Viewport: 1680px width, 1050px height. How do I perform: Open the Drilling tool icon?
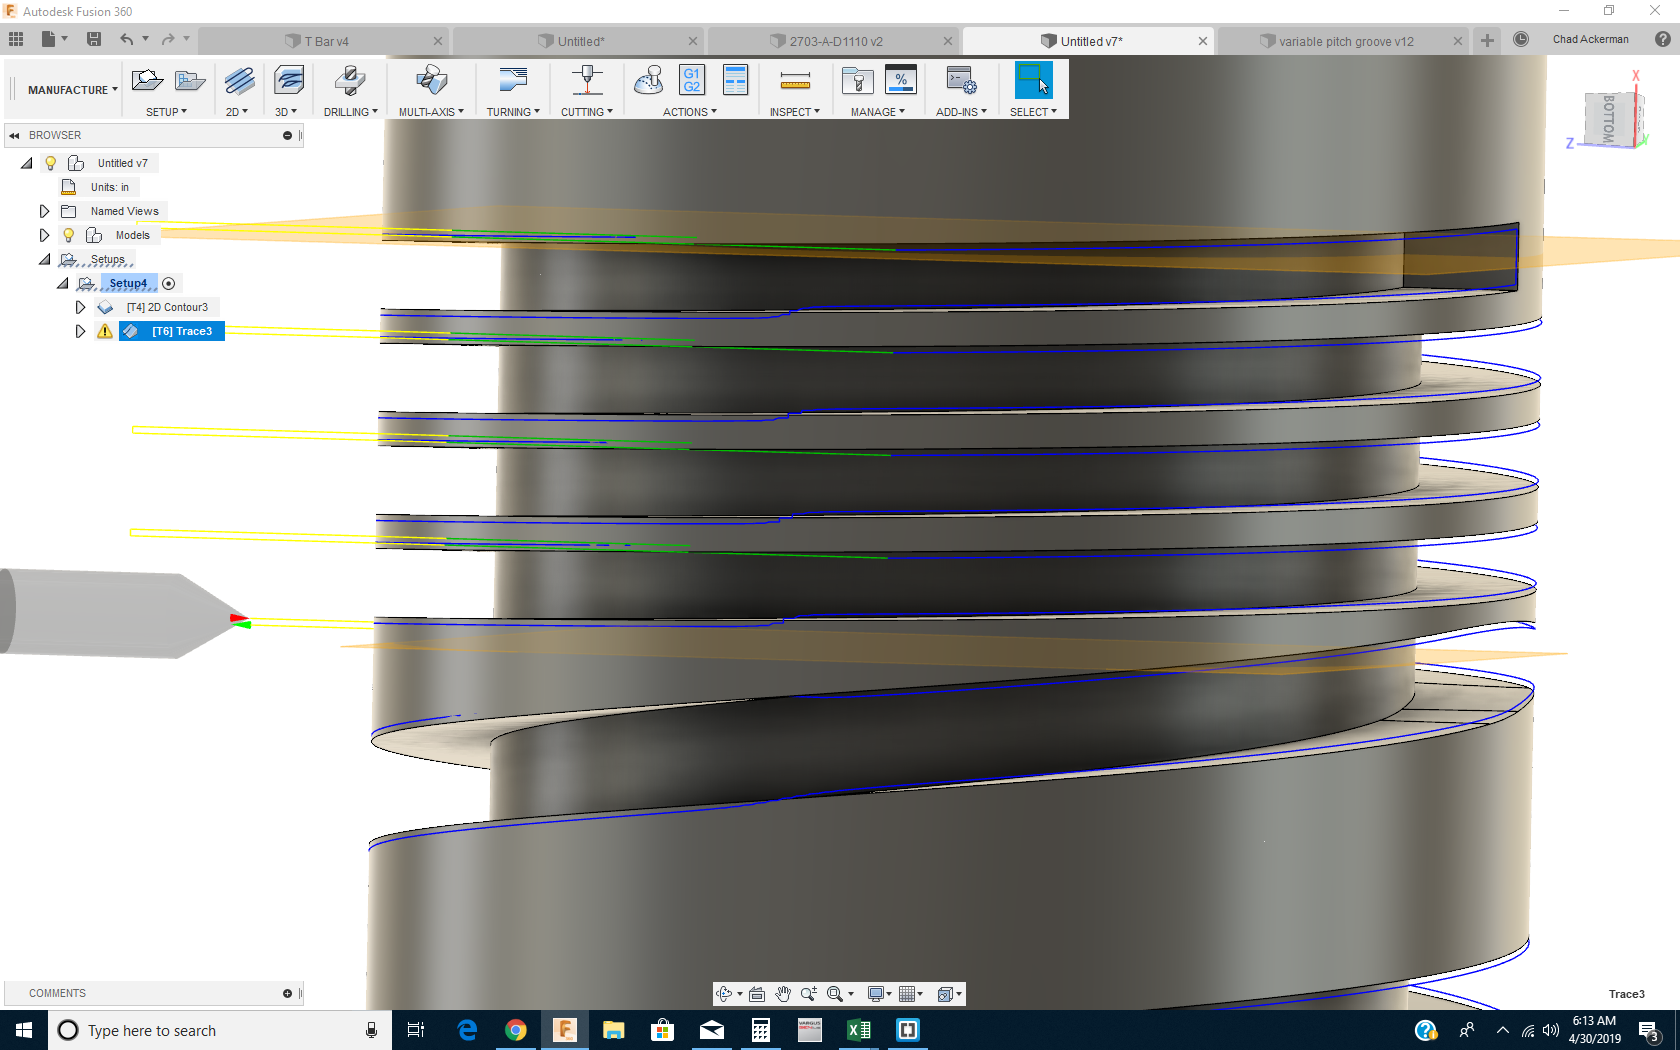tap(349, 80)
